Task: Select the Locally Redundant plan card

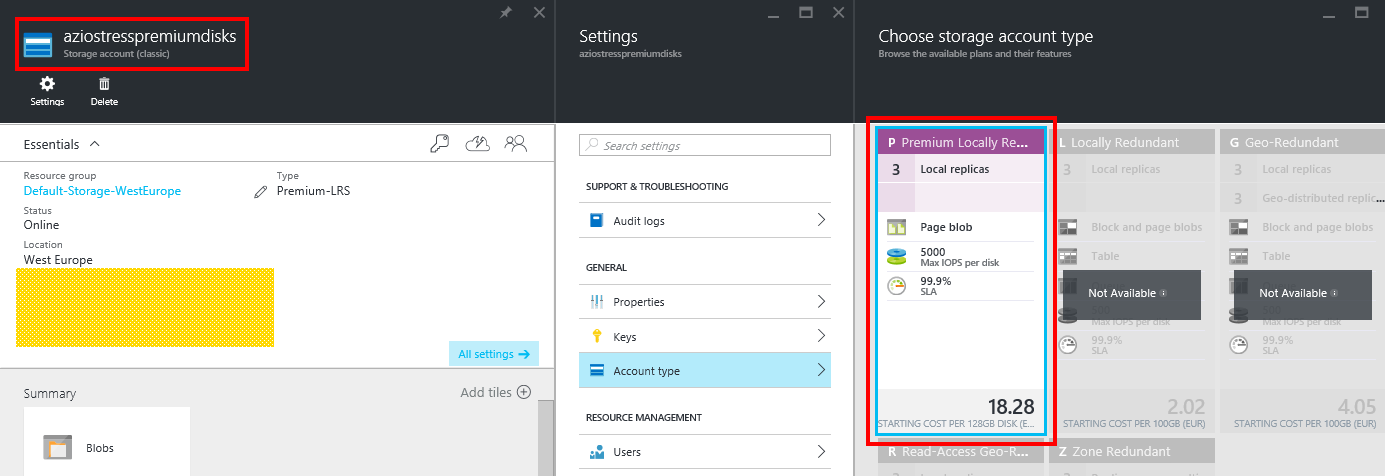Action: tap(1130, 282)
